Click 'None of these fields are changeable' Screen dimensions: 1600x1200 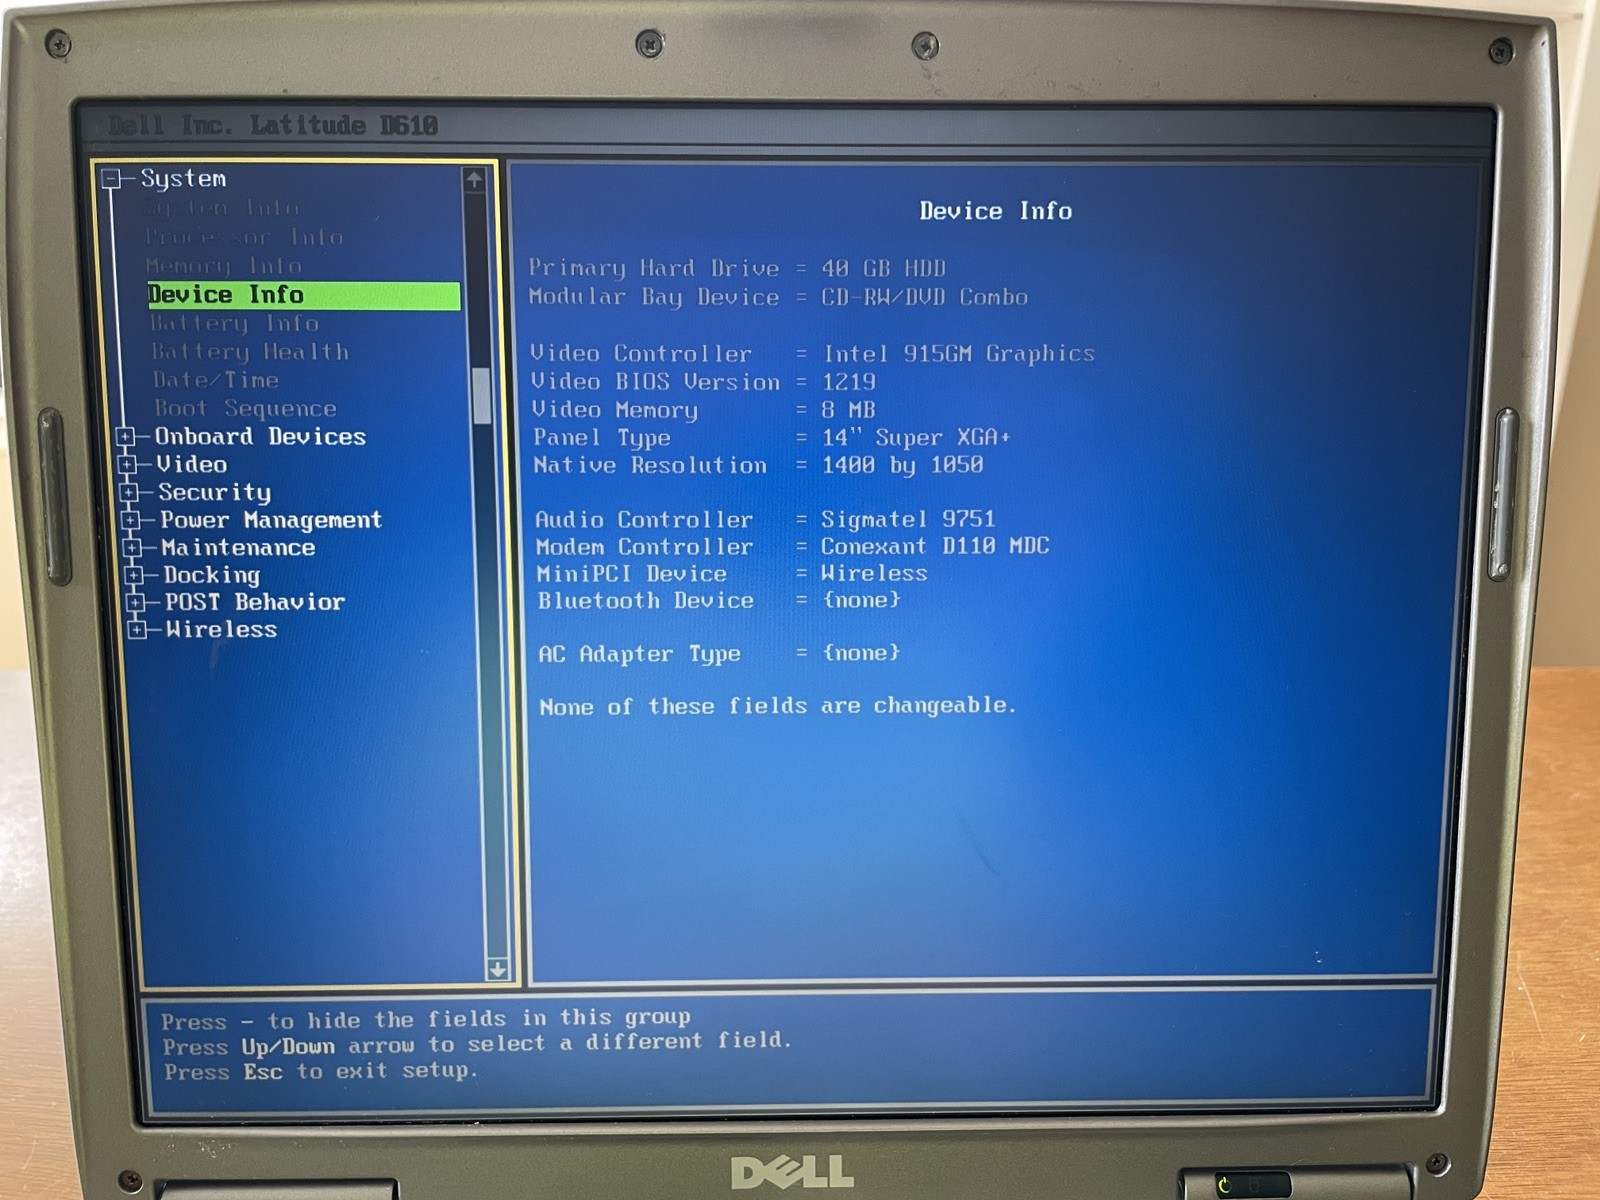coord(777,707)
